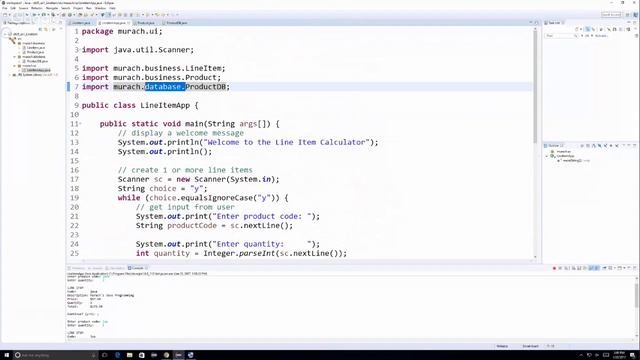Click Display Selected Console icon
This screenshot has height=360, width=640.
(x=610, y=268)
